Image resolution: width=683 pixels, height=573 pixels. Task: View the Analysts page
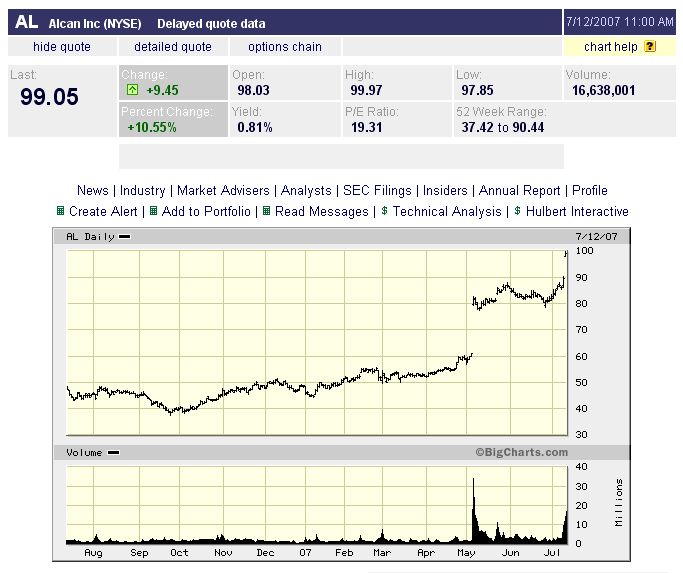[x=306, y=190]
